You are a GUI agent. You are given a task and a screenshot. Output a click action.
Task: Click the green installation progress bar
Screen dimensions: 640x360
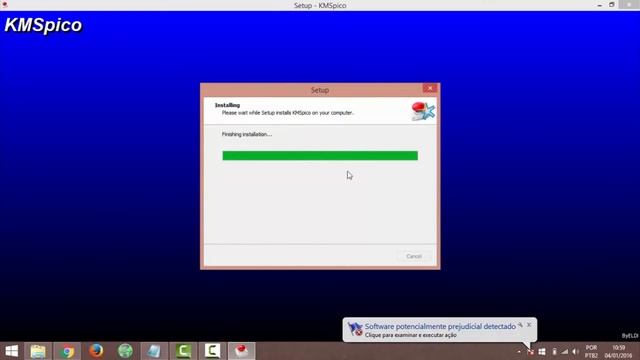[320, 156]
